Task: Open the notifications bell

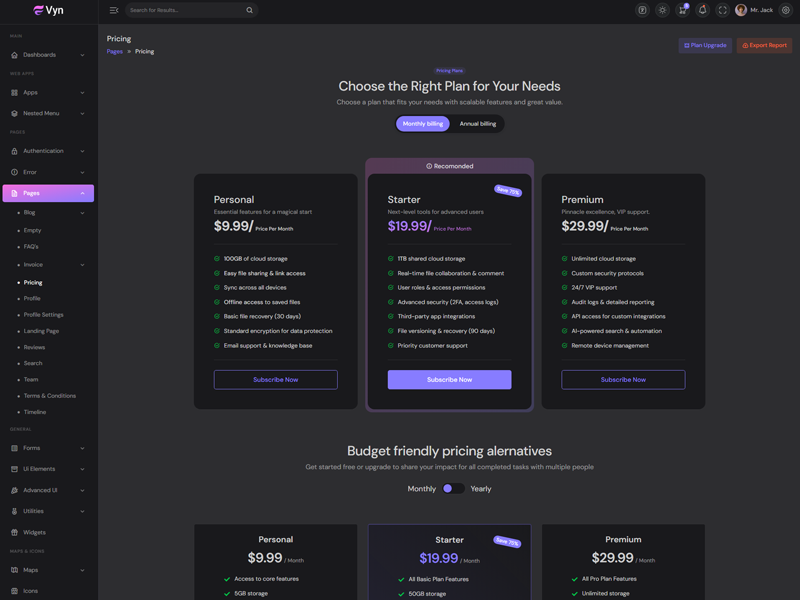Action: 702,10
